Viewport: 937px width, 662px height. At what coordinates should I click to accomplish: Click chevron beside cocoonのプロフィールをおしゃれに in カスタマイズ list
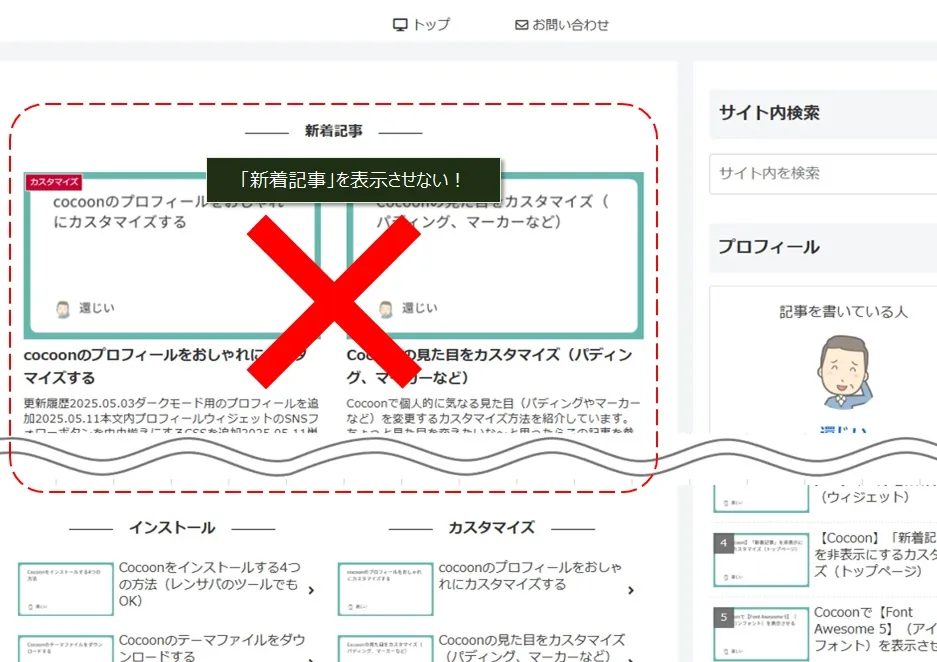[630, 590]
